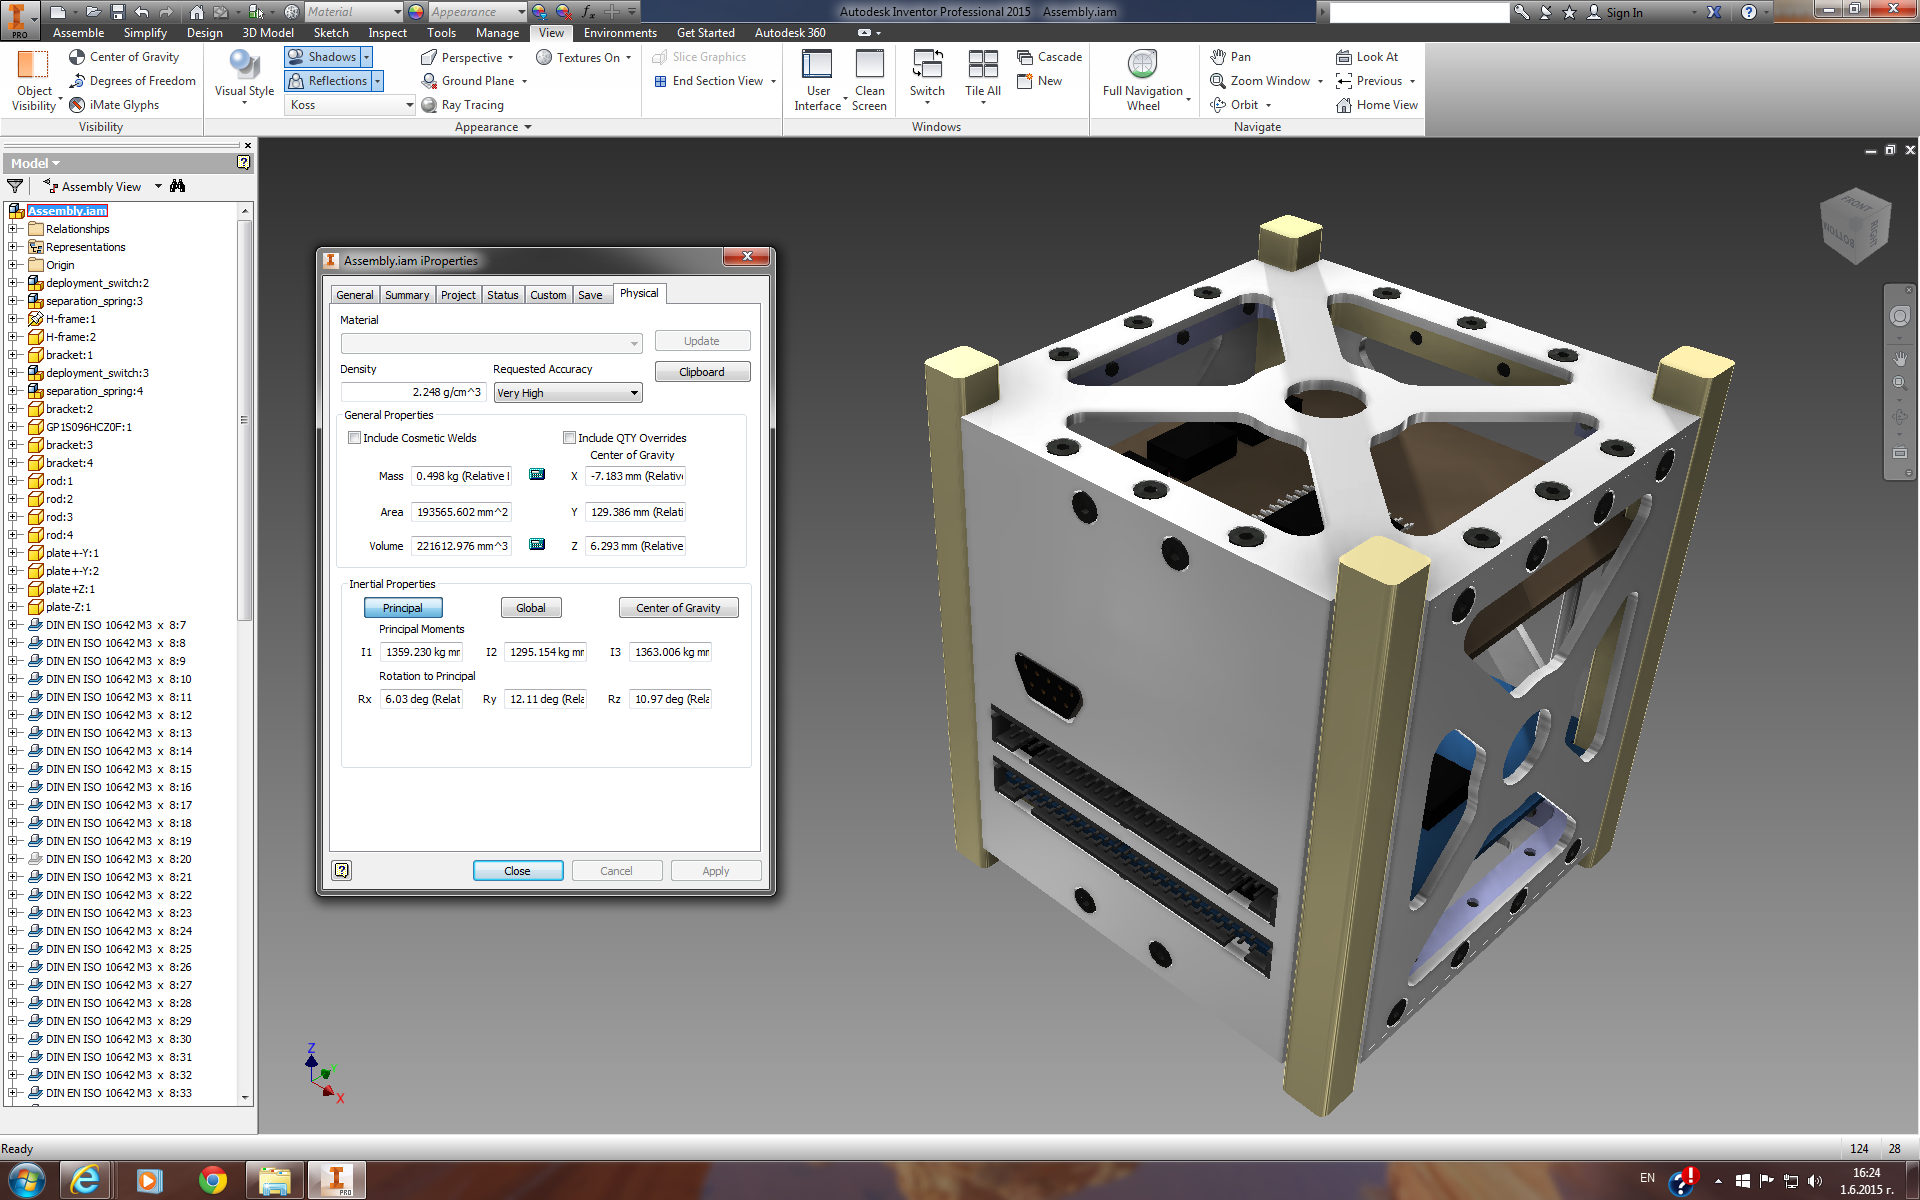1920x1200 pixels.
Task: Expand the Relationships folder
Action: tap(14, 229)
